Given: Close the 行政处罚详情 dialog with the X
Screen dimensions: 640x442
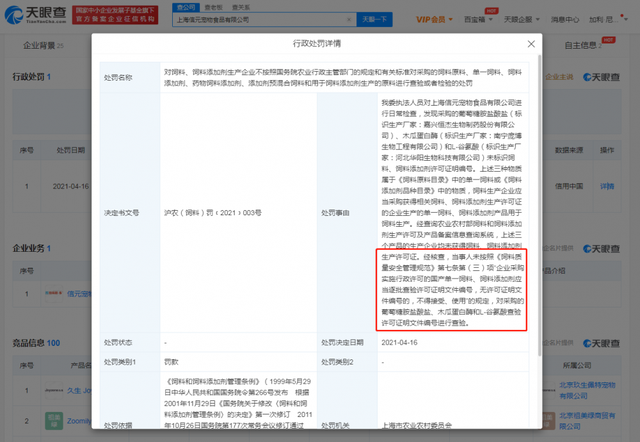Looking at the screenshot, I should coord(531,44).
